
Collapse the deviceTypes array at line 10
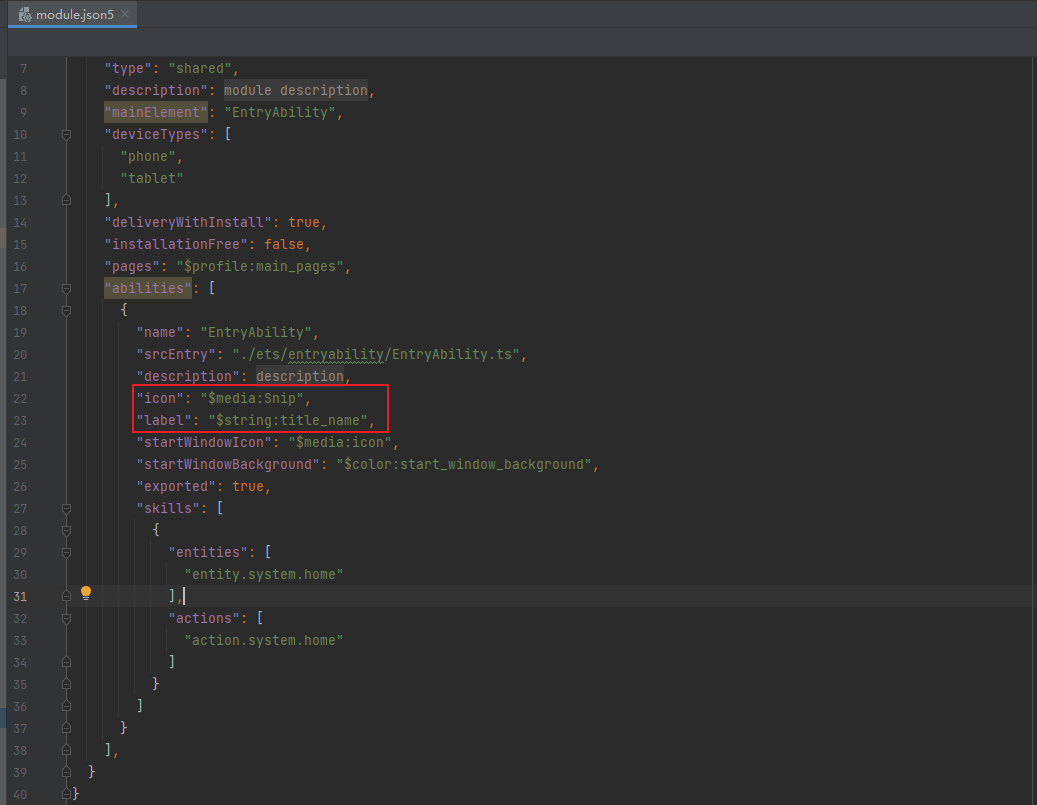coord(66,134)
